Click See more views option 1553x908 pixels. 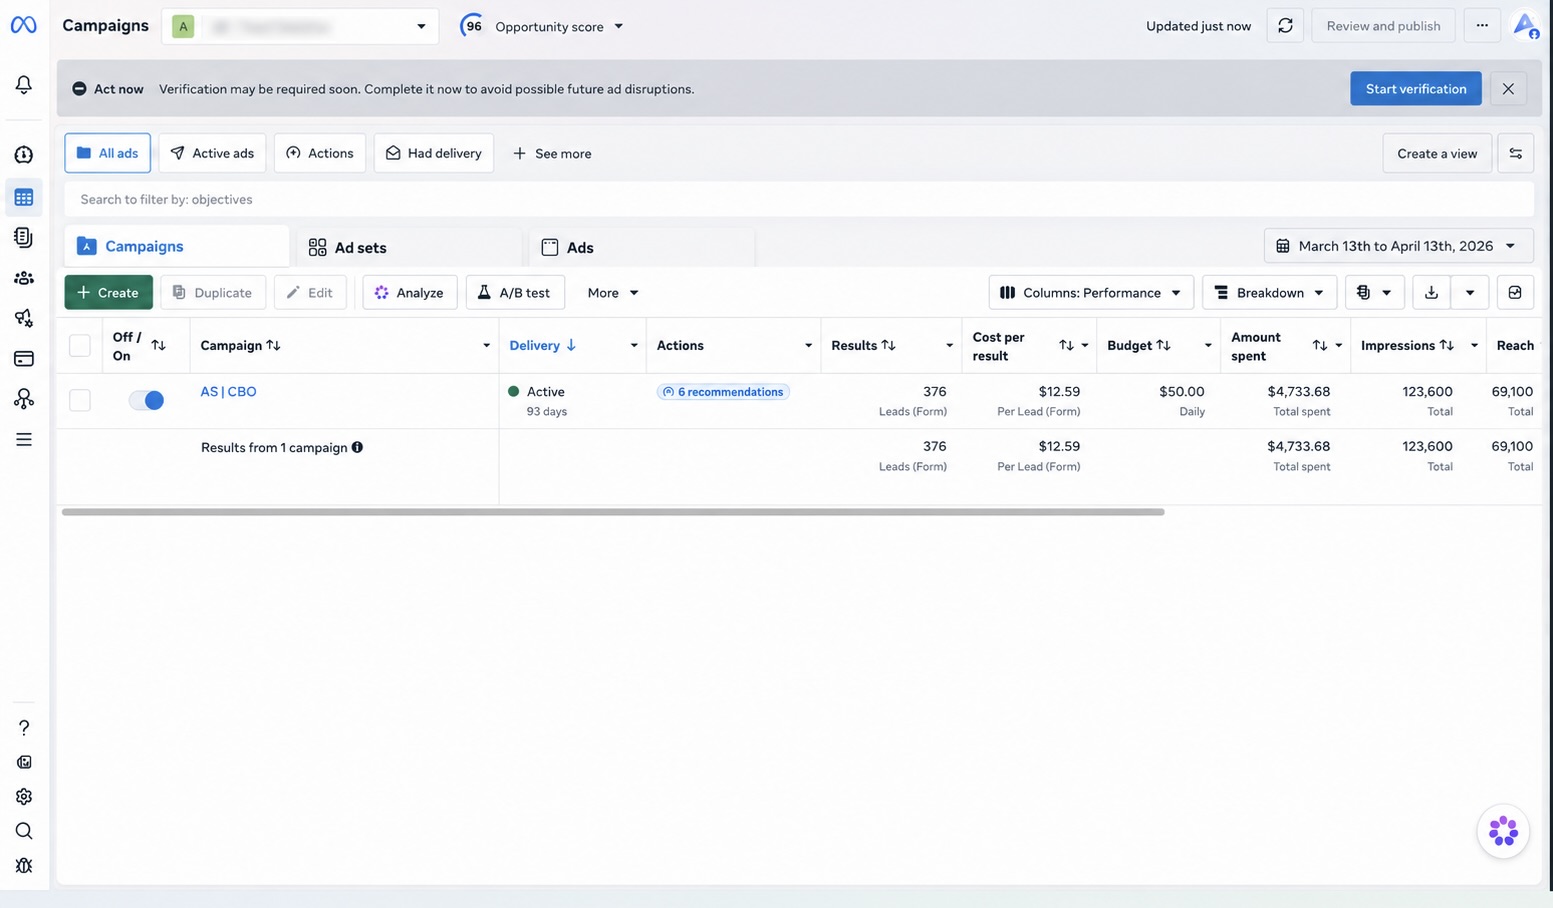(x=552, y=154)
